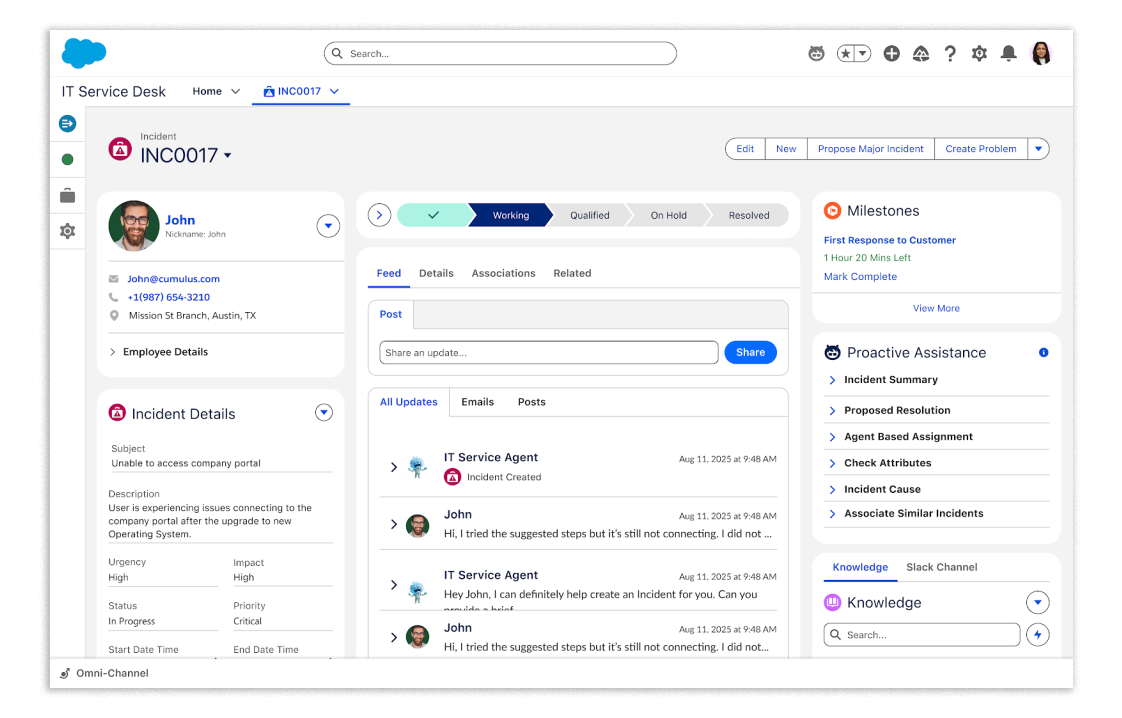Image resolution: width=1122 pixels, height=718 pixels.
Task: Click the favorites star icon
Action: click(x=847, y=54)
